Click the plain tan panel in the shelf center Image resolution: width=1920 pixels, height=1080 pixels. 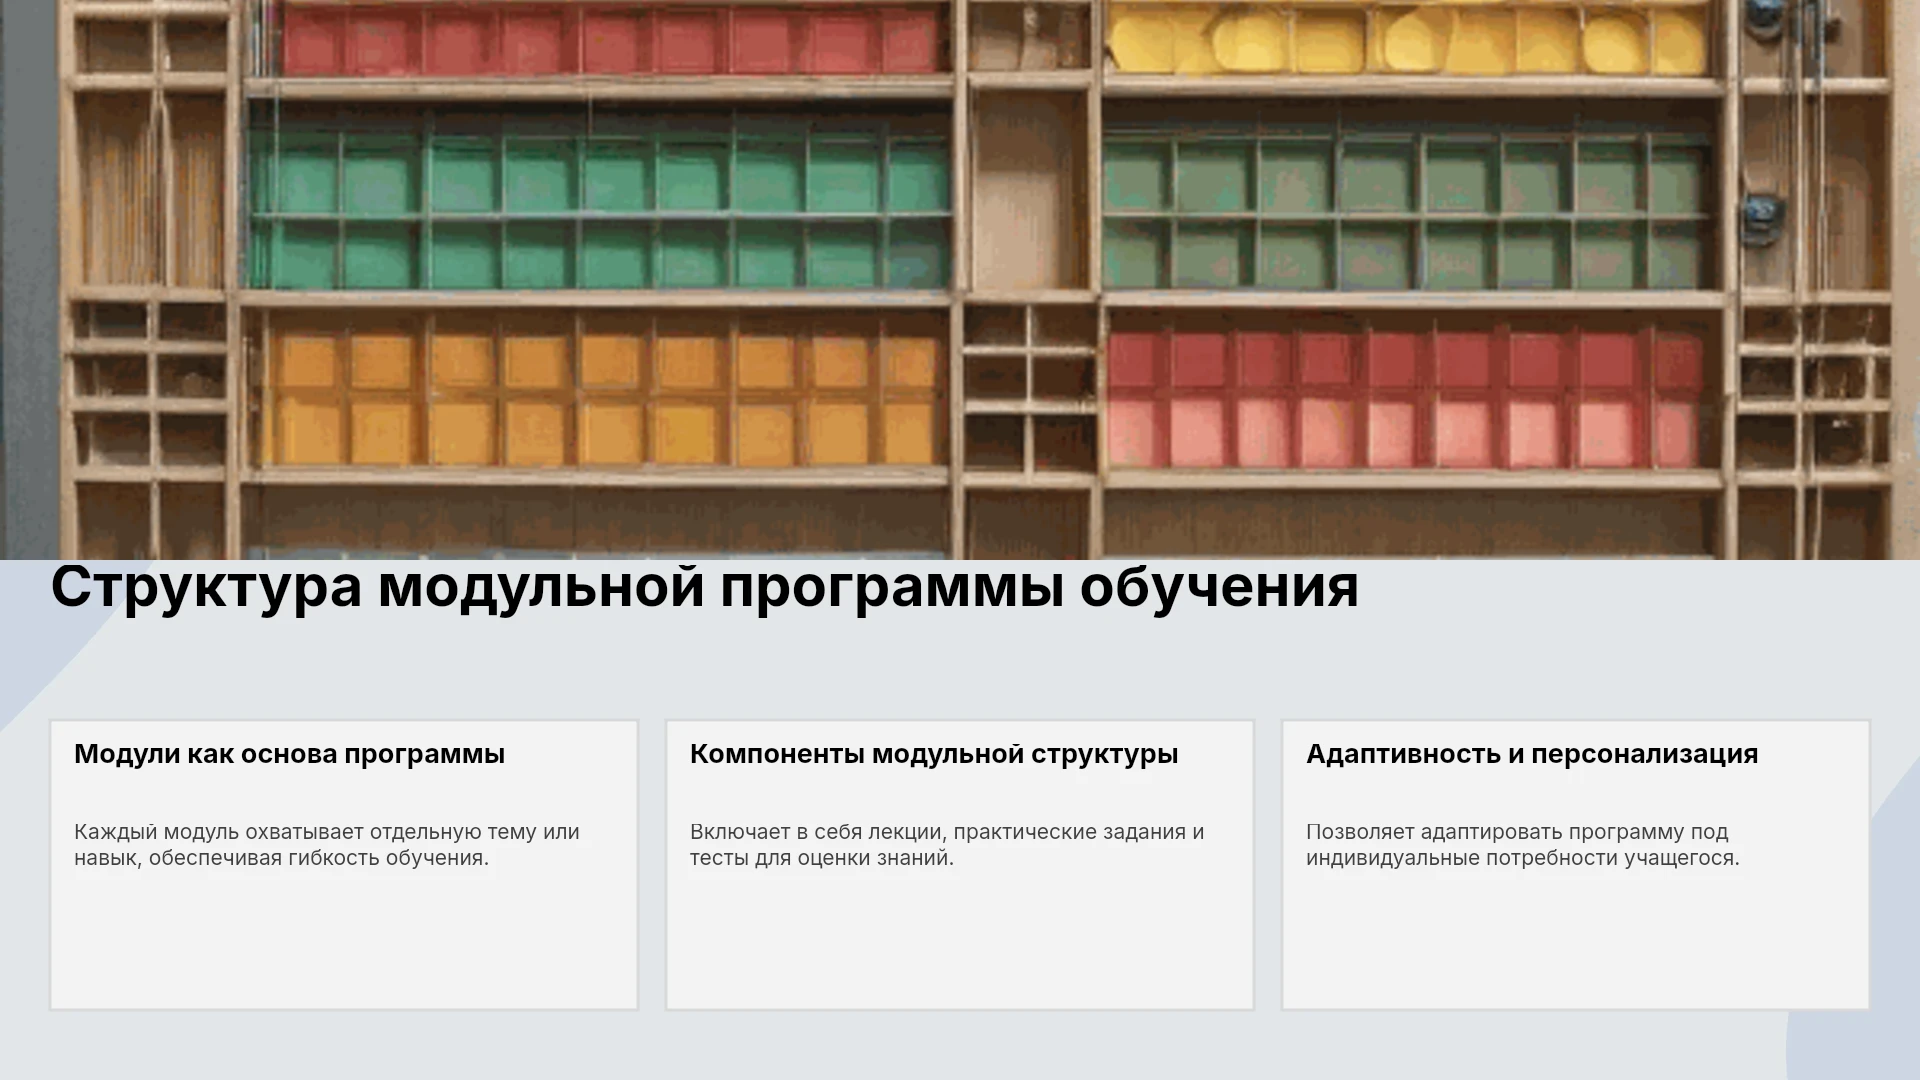pos(1030,190)
